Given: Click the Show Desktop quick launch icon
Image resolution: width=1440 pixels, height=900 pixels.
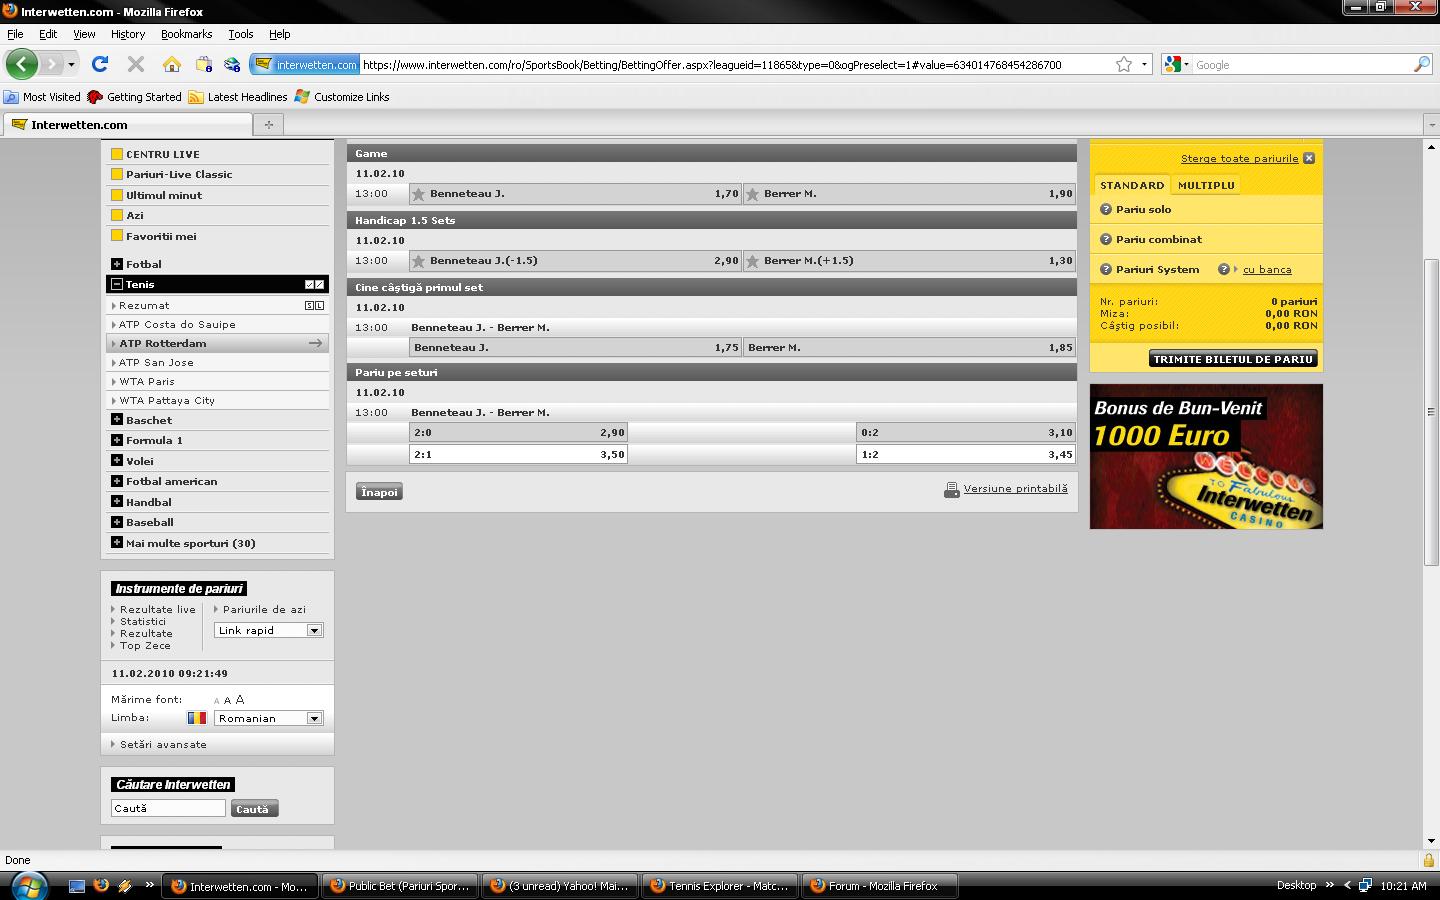Looking at the screenshot, I should pyautogui.click(x=77, y=886).
